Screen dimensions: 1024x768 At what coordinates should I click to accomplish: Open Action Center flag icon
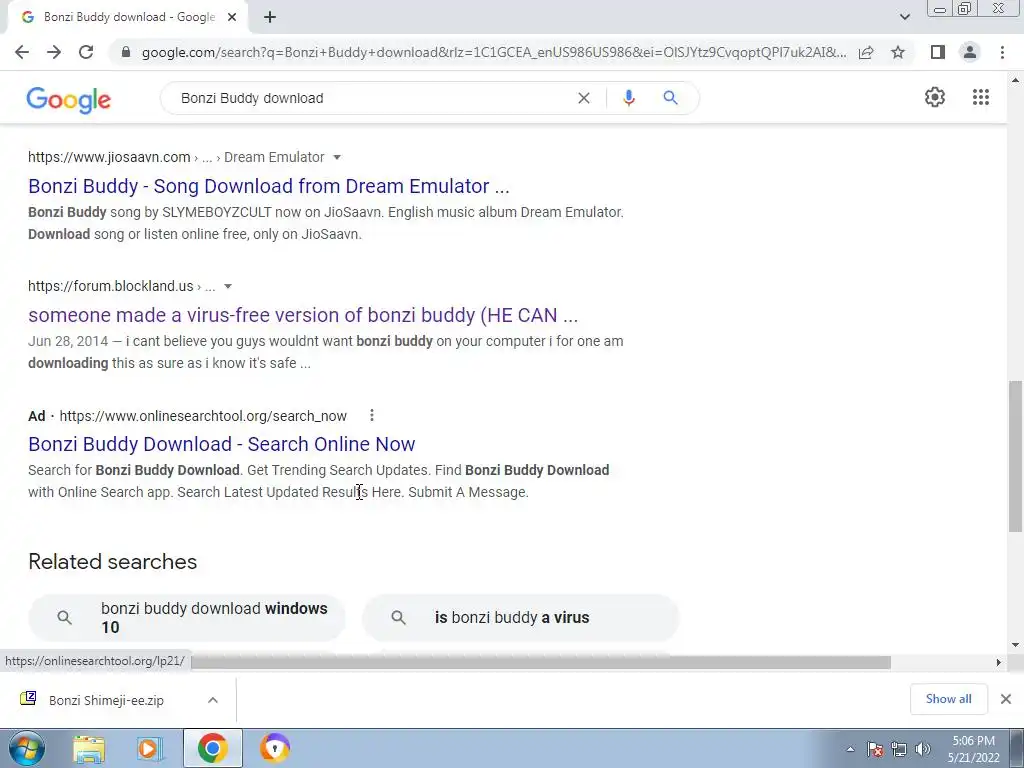(x=875, y=750)
